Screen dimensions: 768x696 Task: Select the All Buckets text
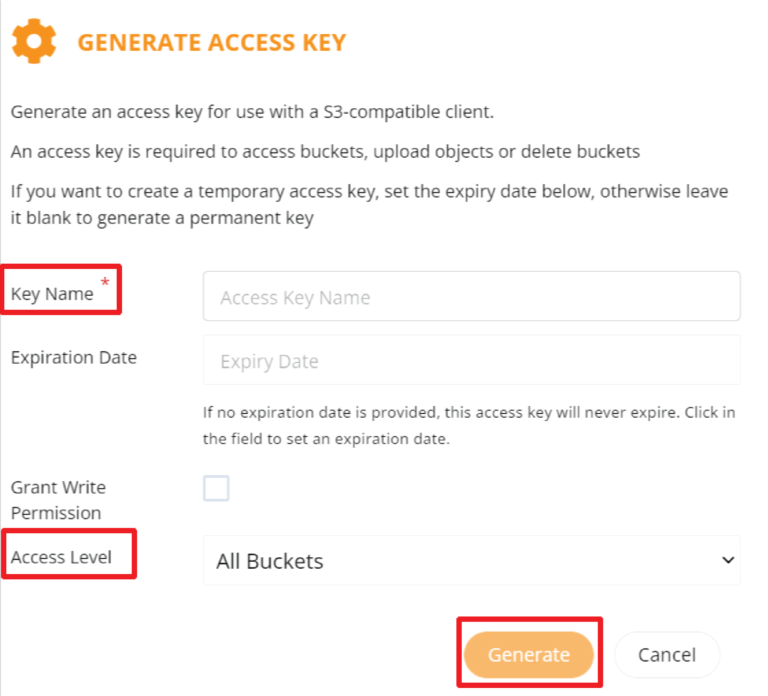[270, 561]
